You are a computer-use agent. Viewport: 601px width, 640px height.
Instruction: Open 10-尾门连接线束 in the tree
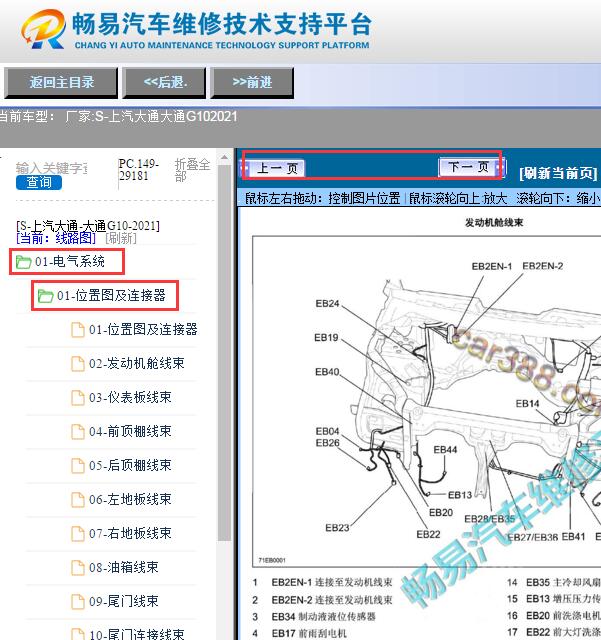(137, 634)
